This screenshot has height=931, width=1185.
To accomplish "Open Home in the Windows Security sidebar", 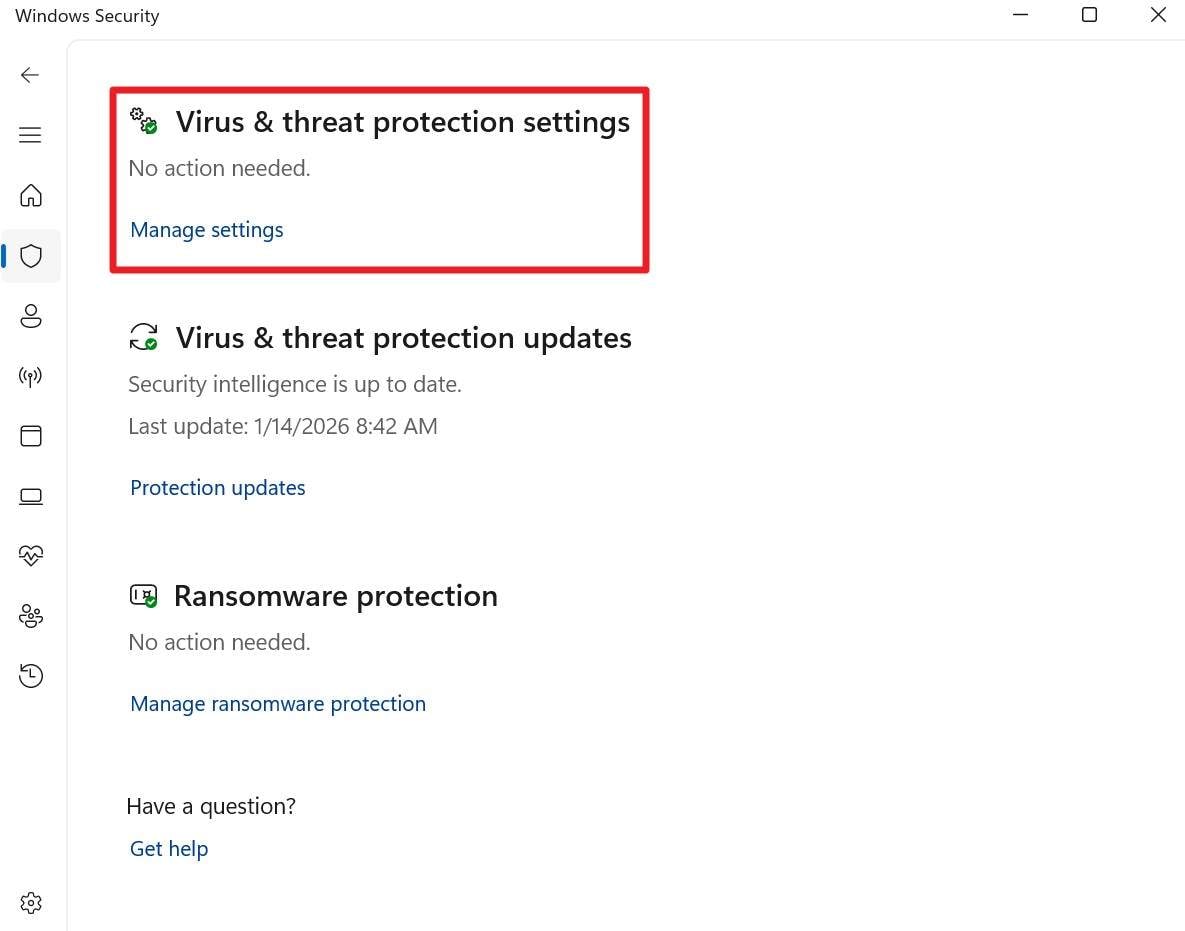I will tap(31, 196).
